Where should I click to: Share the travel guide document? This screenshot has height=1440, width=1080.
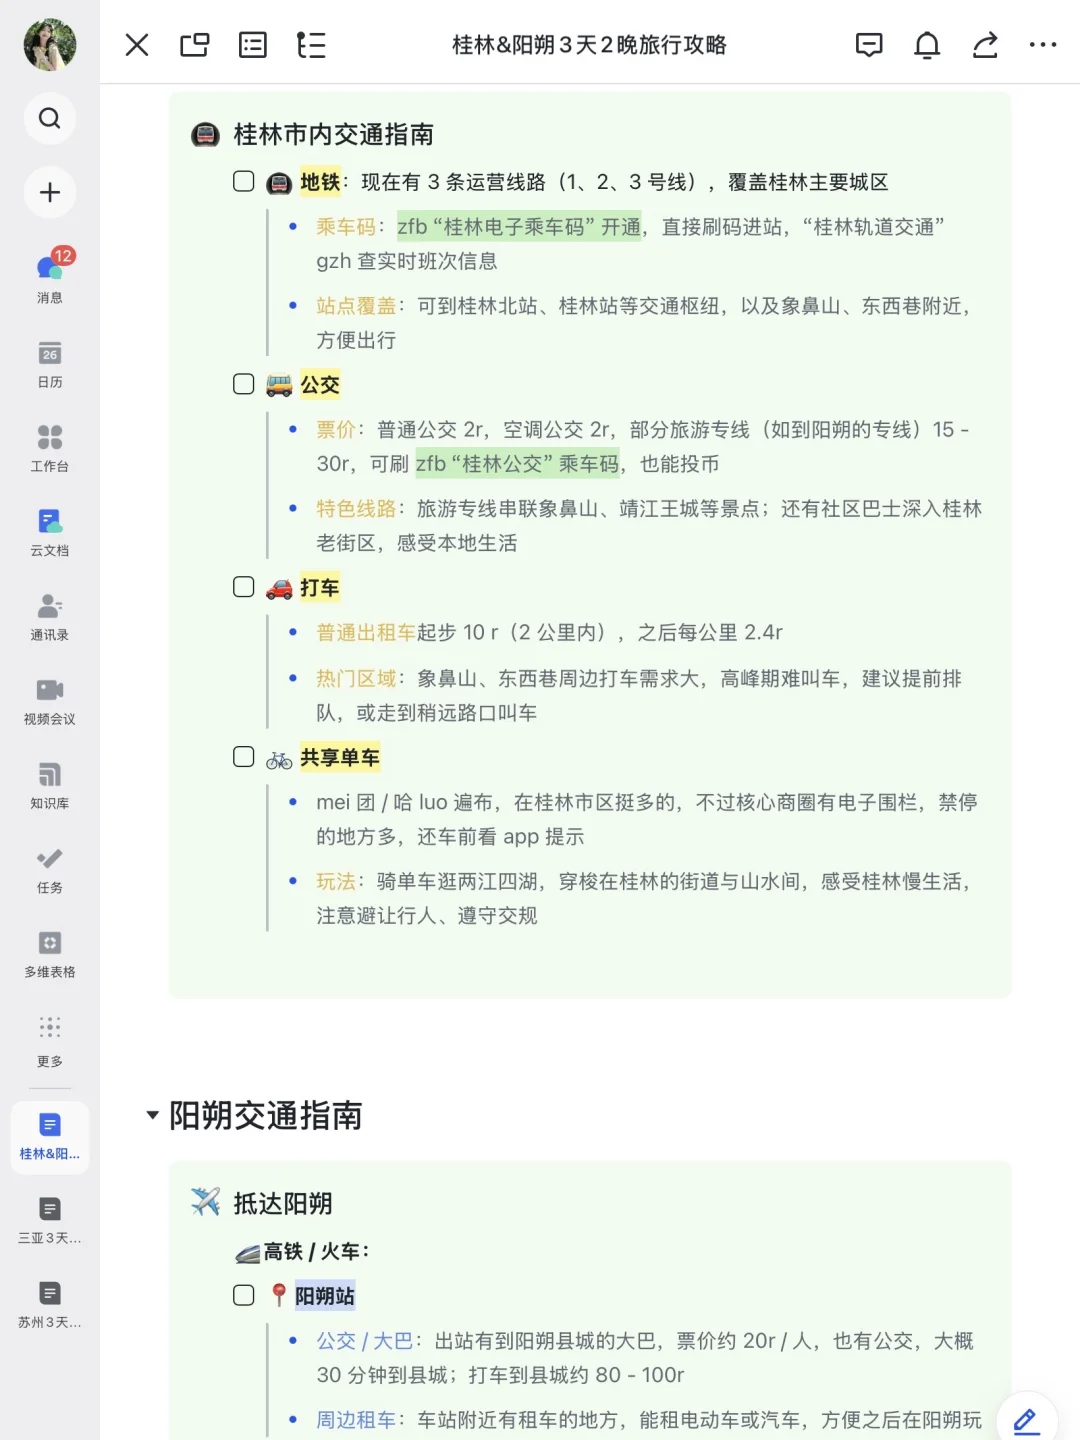pyautogui.click(x=985, y=45)
